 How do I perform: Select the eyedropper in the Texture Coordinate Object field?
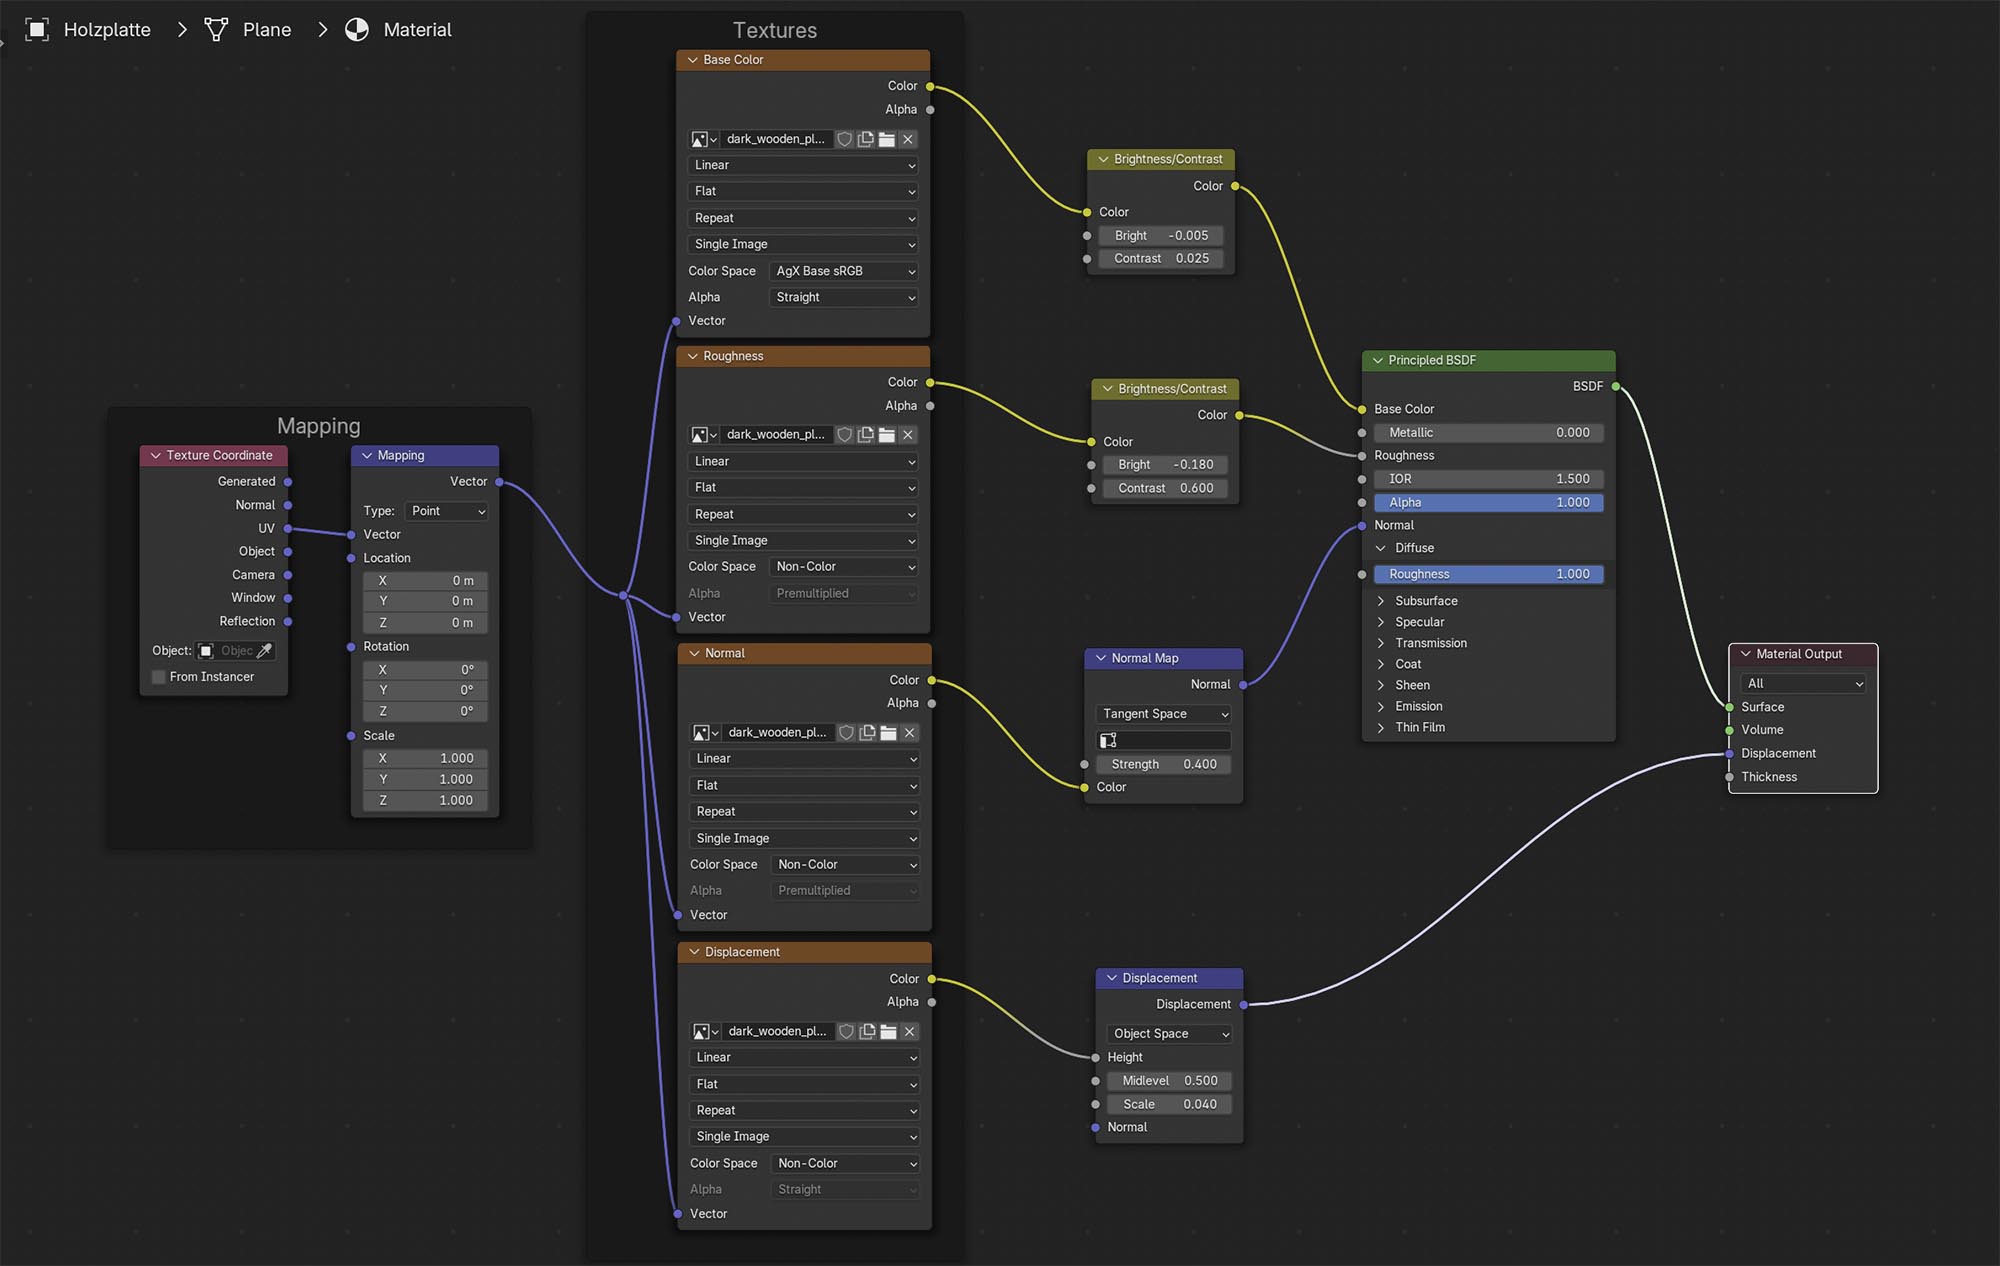(266, 650)
